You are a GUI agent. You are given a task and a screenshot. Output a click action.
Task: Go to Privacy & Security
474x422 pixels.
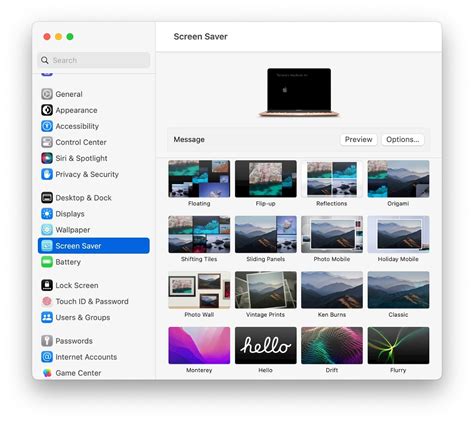tap(94, 174)
